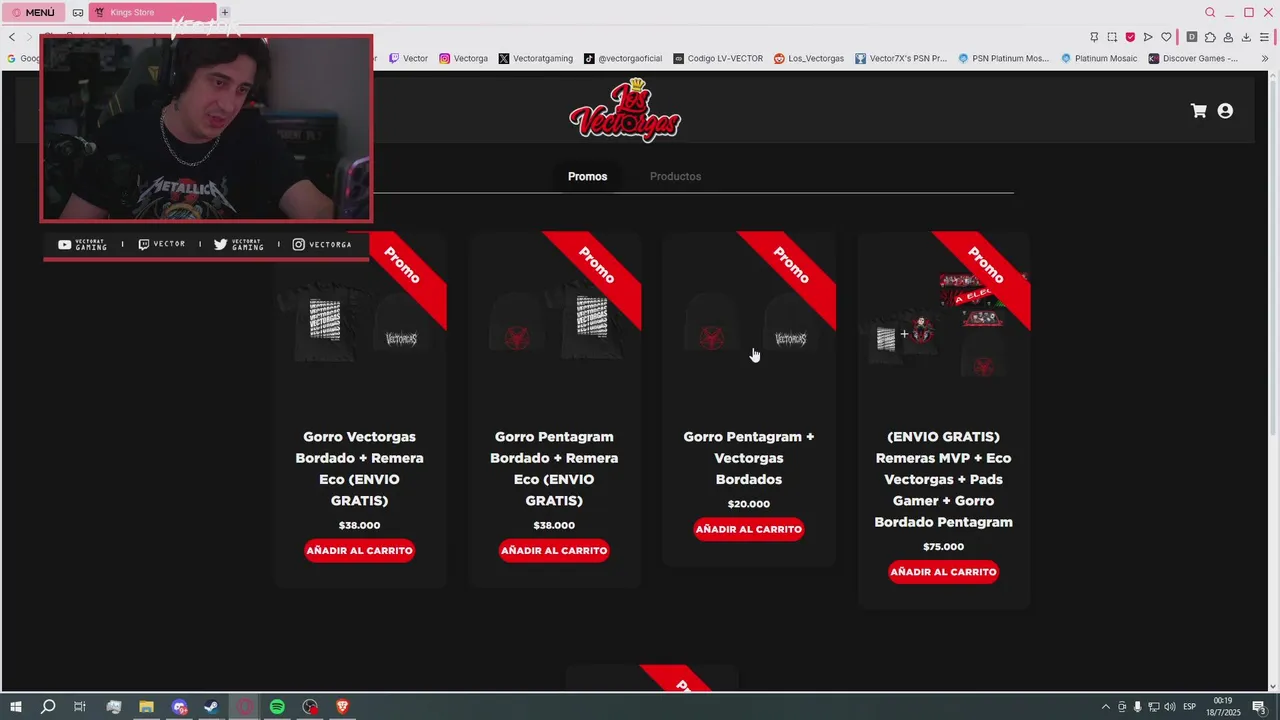Viewport: 1280px width, 720px height.
Task: Click the Gorro Pentagram + Vectorgas Bordados title
Action: point(749,458)
